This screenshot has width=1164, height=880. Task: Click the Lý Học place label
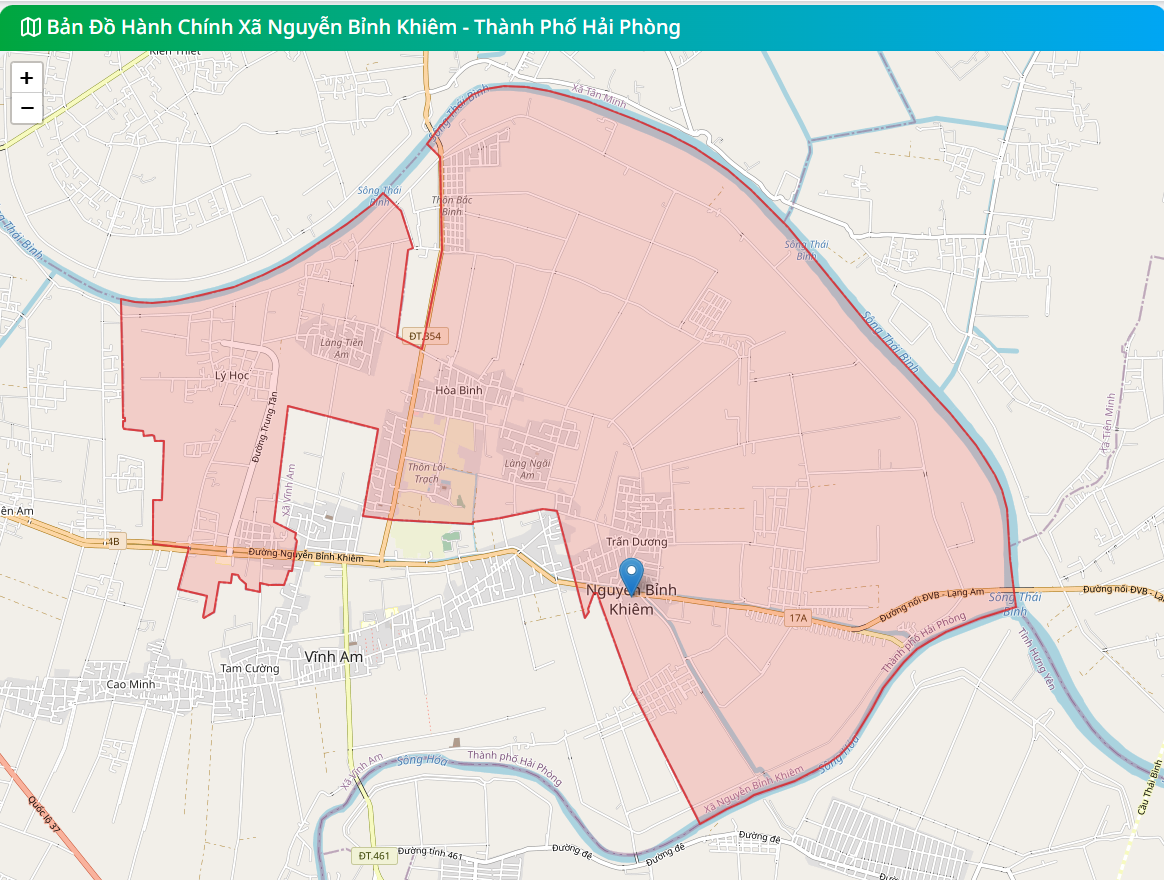[232, 375]
